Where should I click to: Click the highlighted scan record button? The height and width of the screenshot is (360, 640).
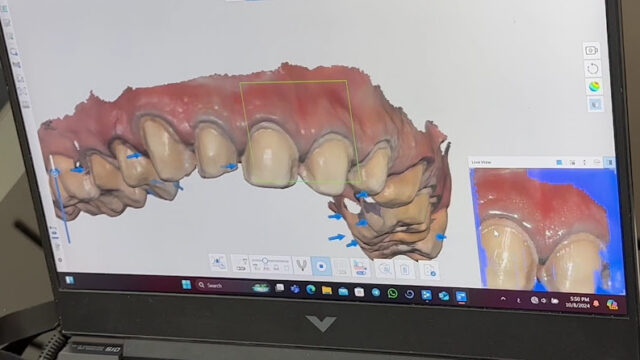coord(321,267)
